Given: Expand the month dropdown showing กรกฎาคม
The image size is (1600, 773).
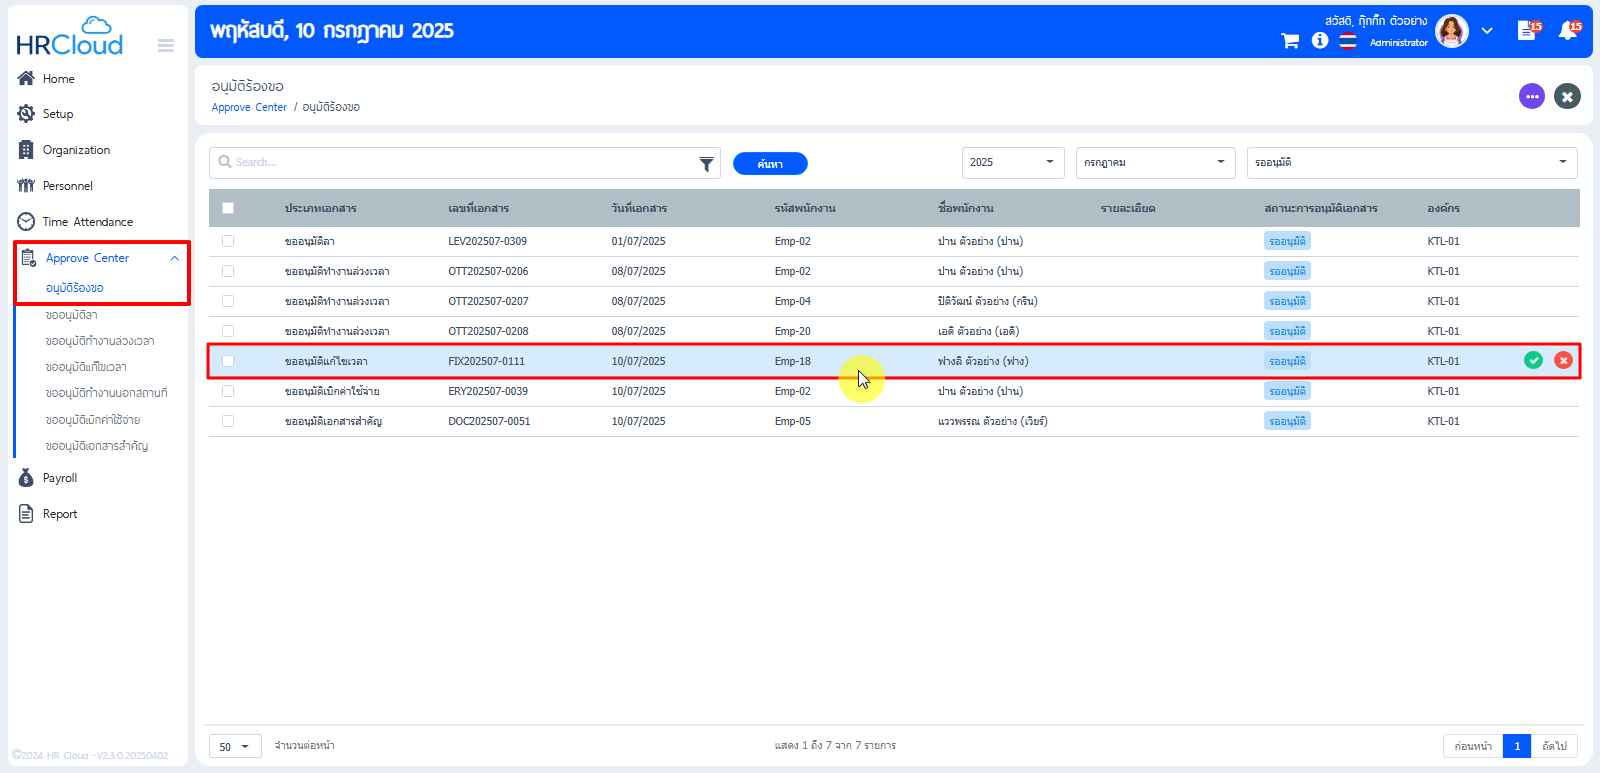Looking at the screenshot, I should [1154, 162].
